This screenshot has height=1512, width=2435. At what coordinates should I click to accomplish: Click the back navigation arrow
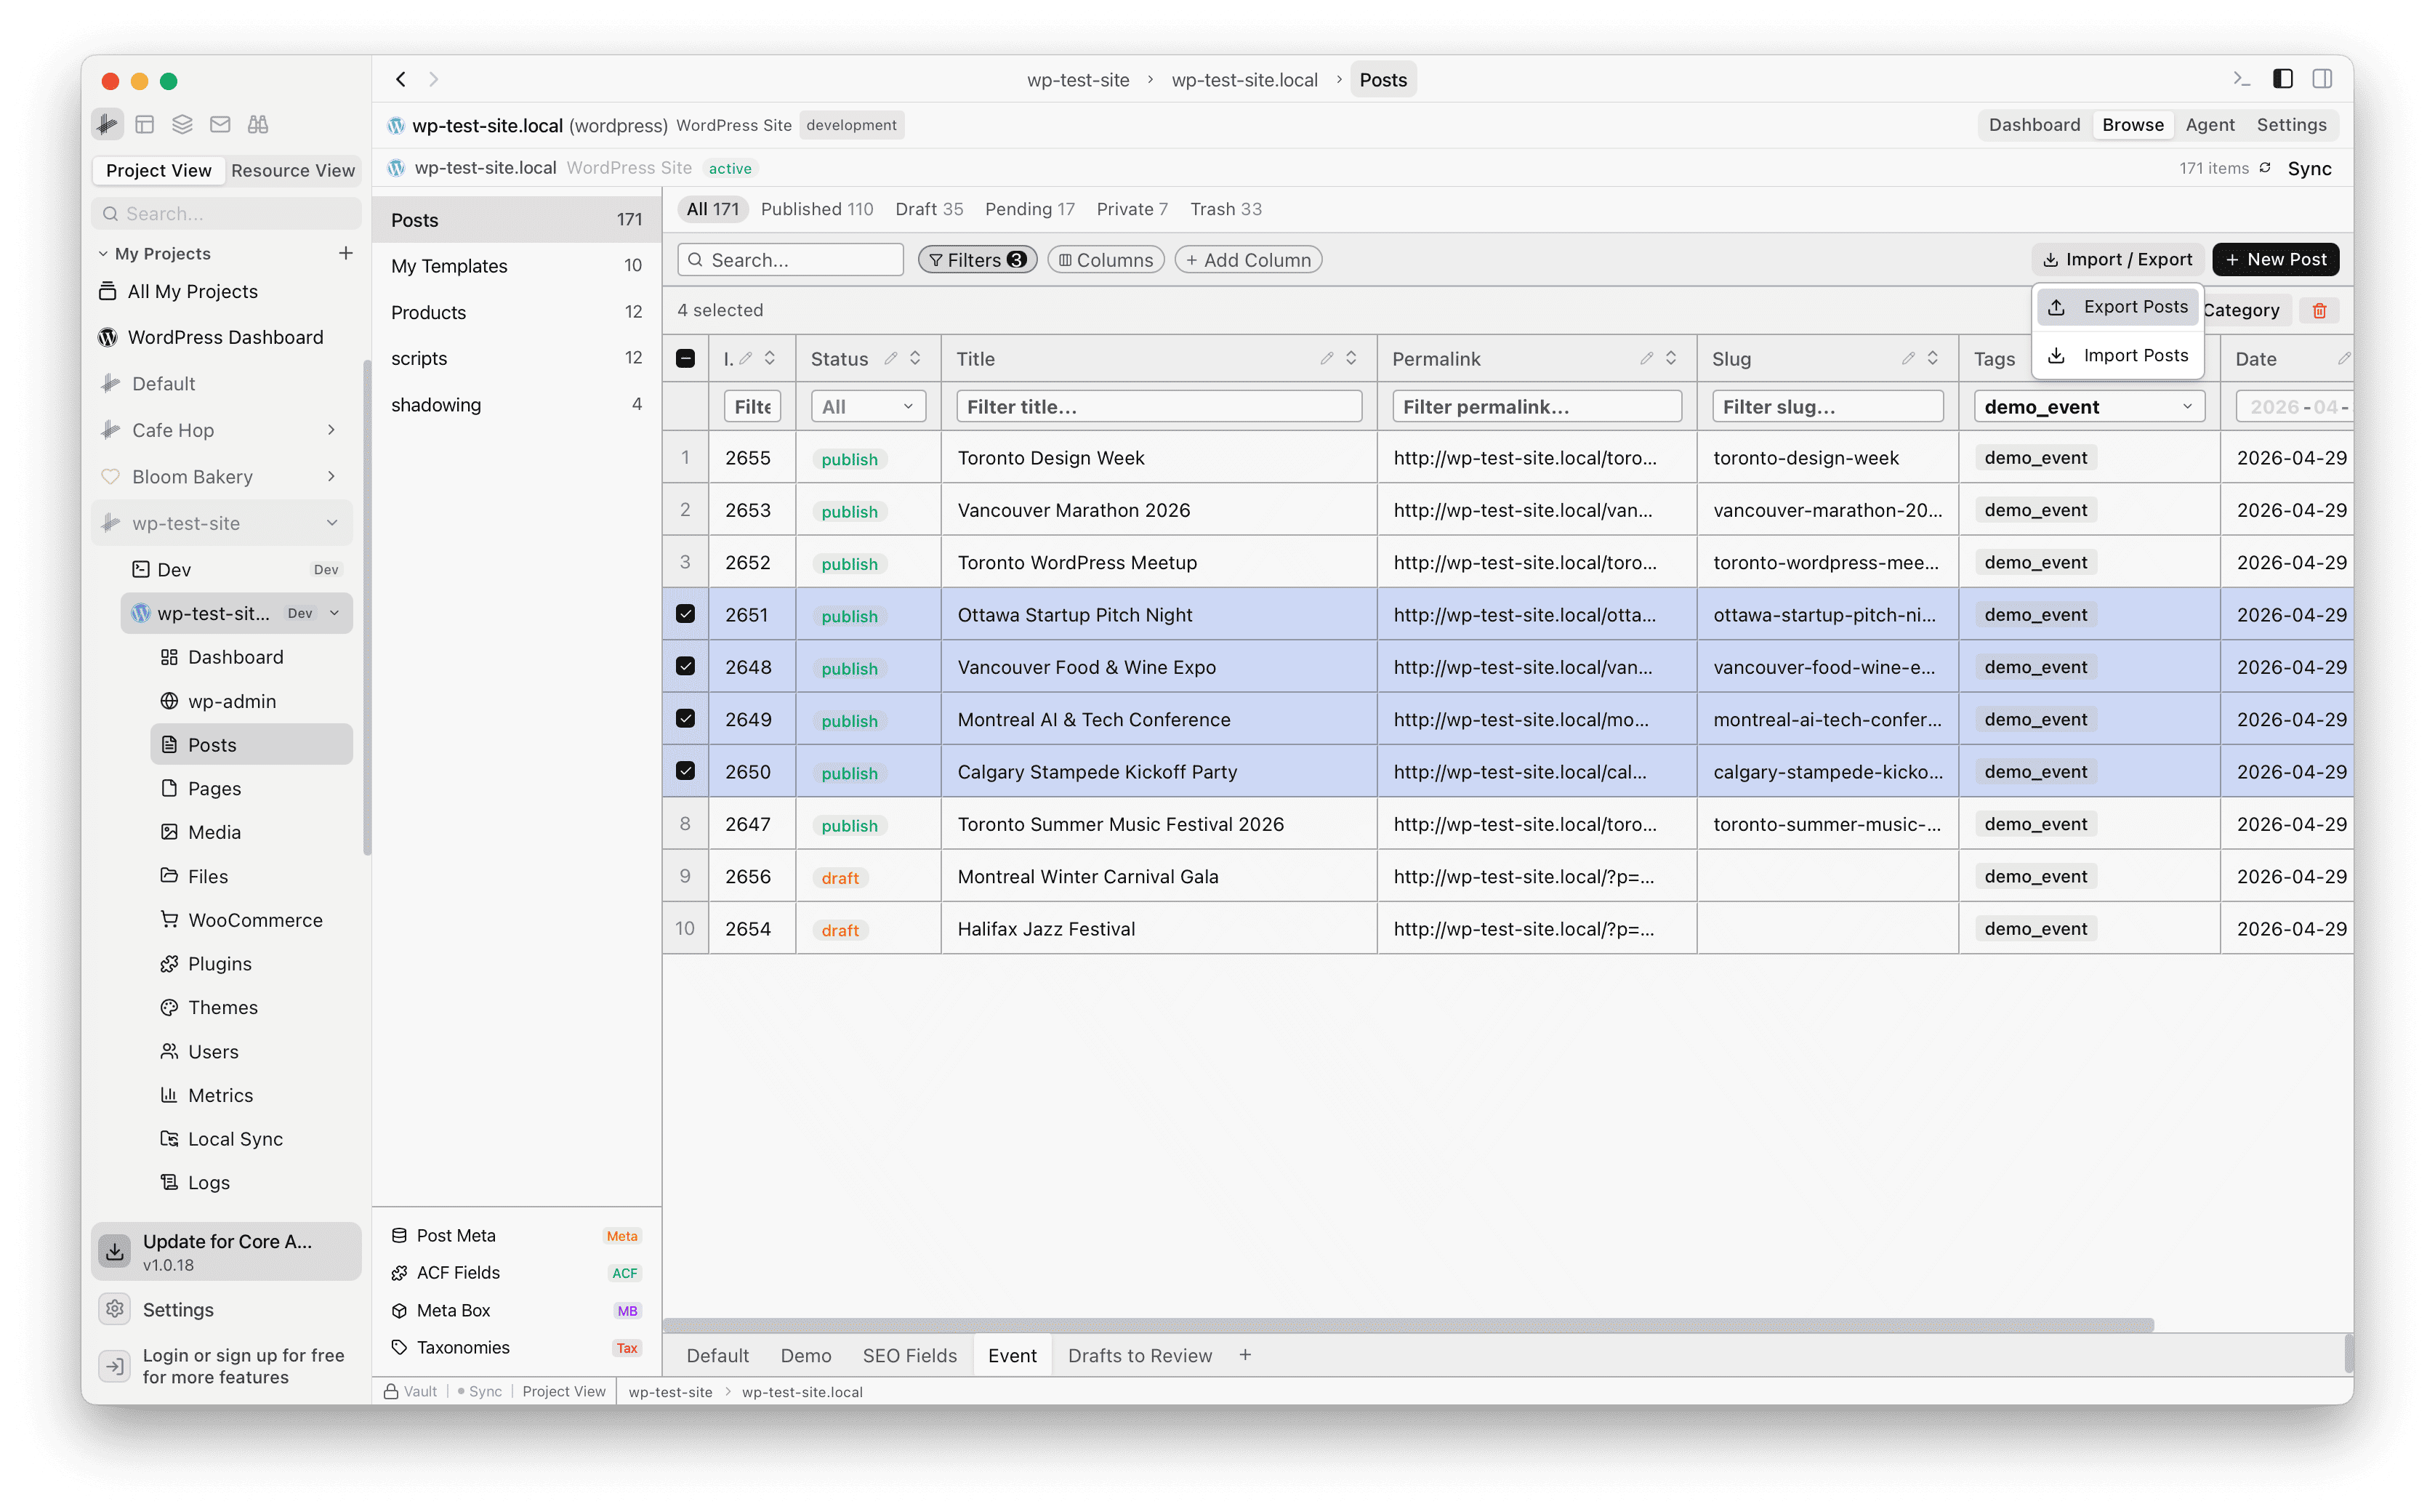(x=401, y=79)
